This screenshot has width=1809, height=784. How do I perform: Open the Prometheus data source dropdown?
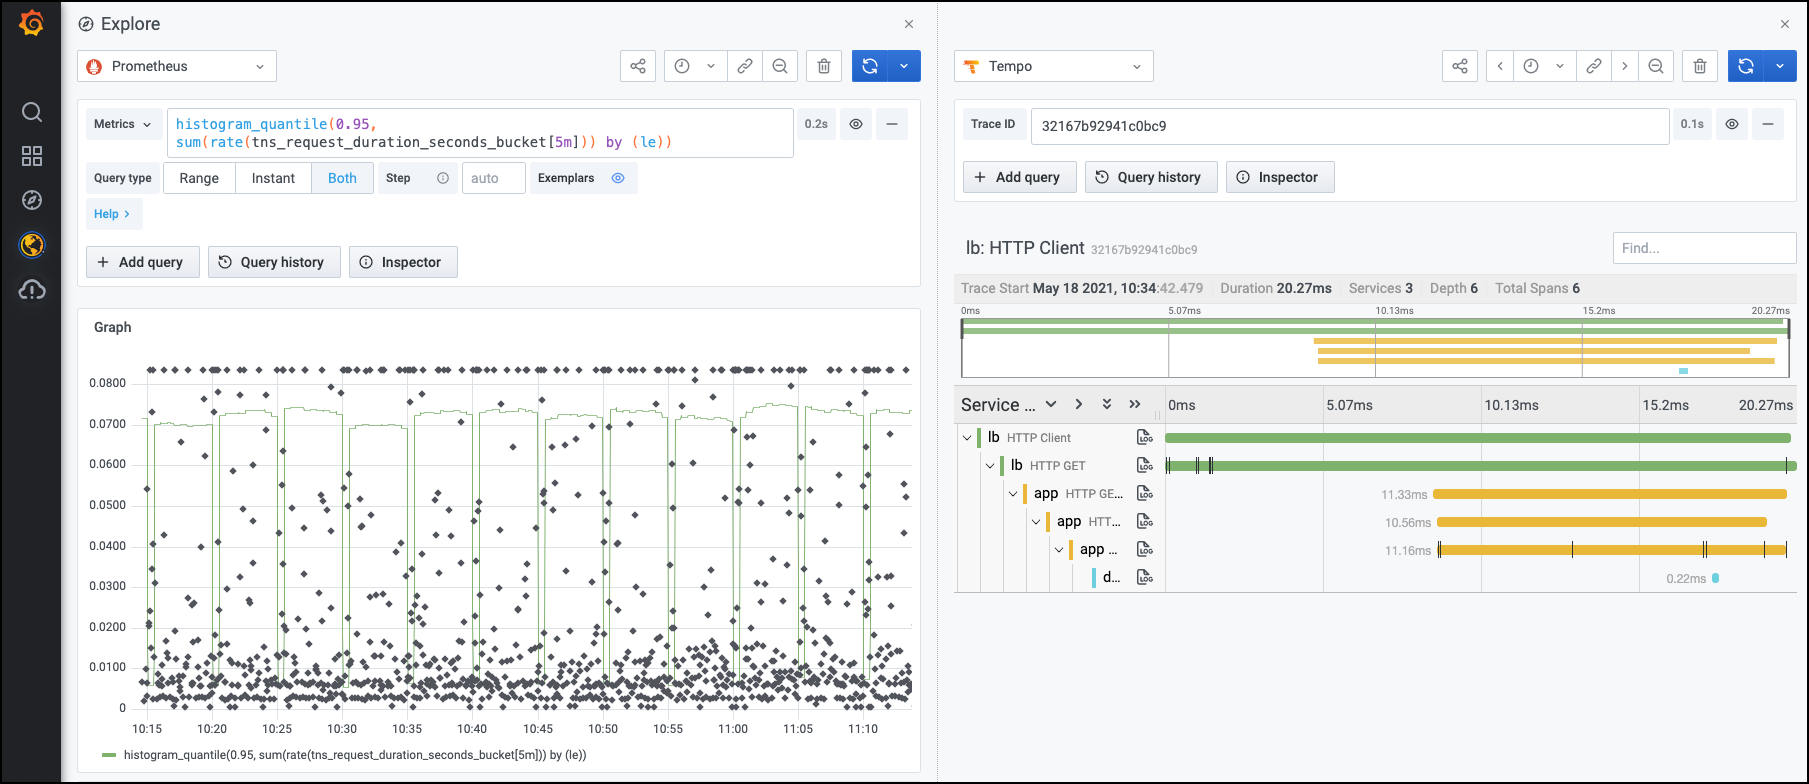pyautogui.click(x=177, y=66)
